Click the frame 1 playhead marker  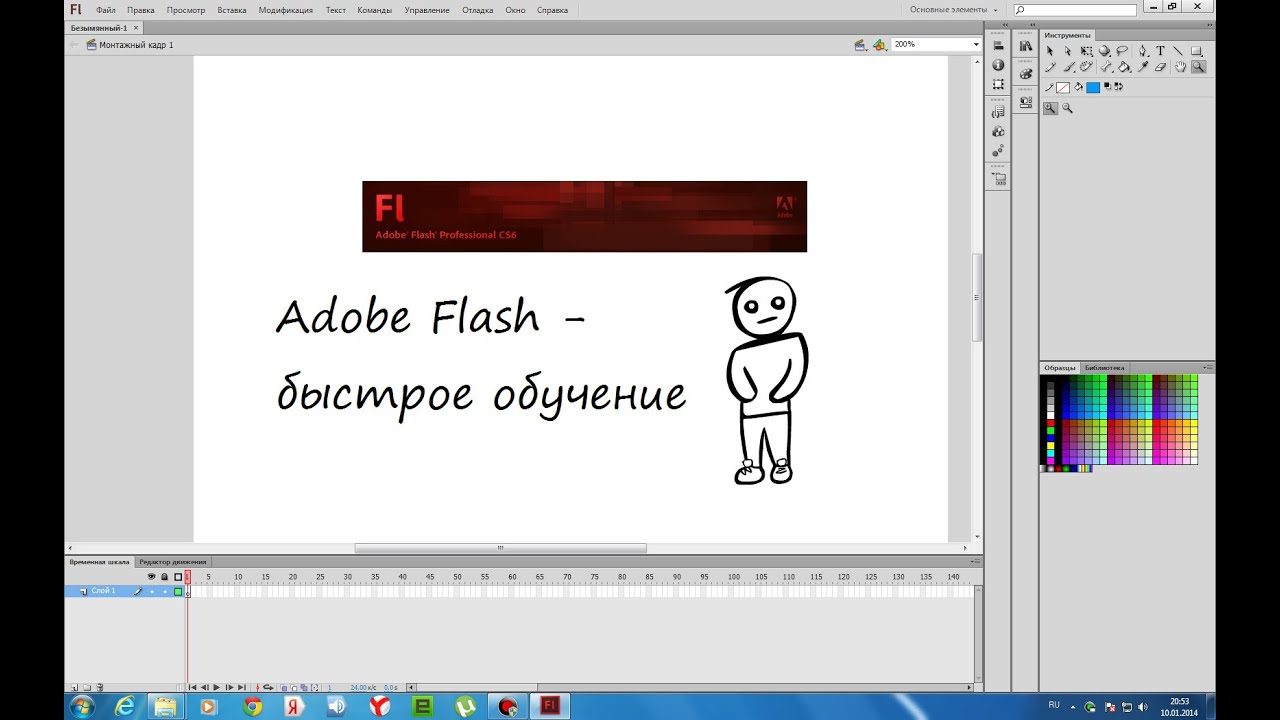coord(187,577)
